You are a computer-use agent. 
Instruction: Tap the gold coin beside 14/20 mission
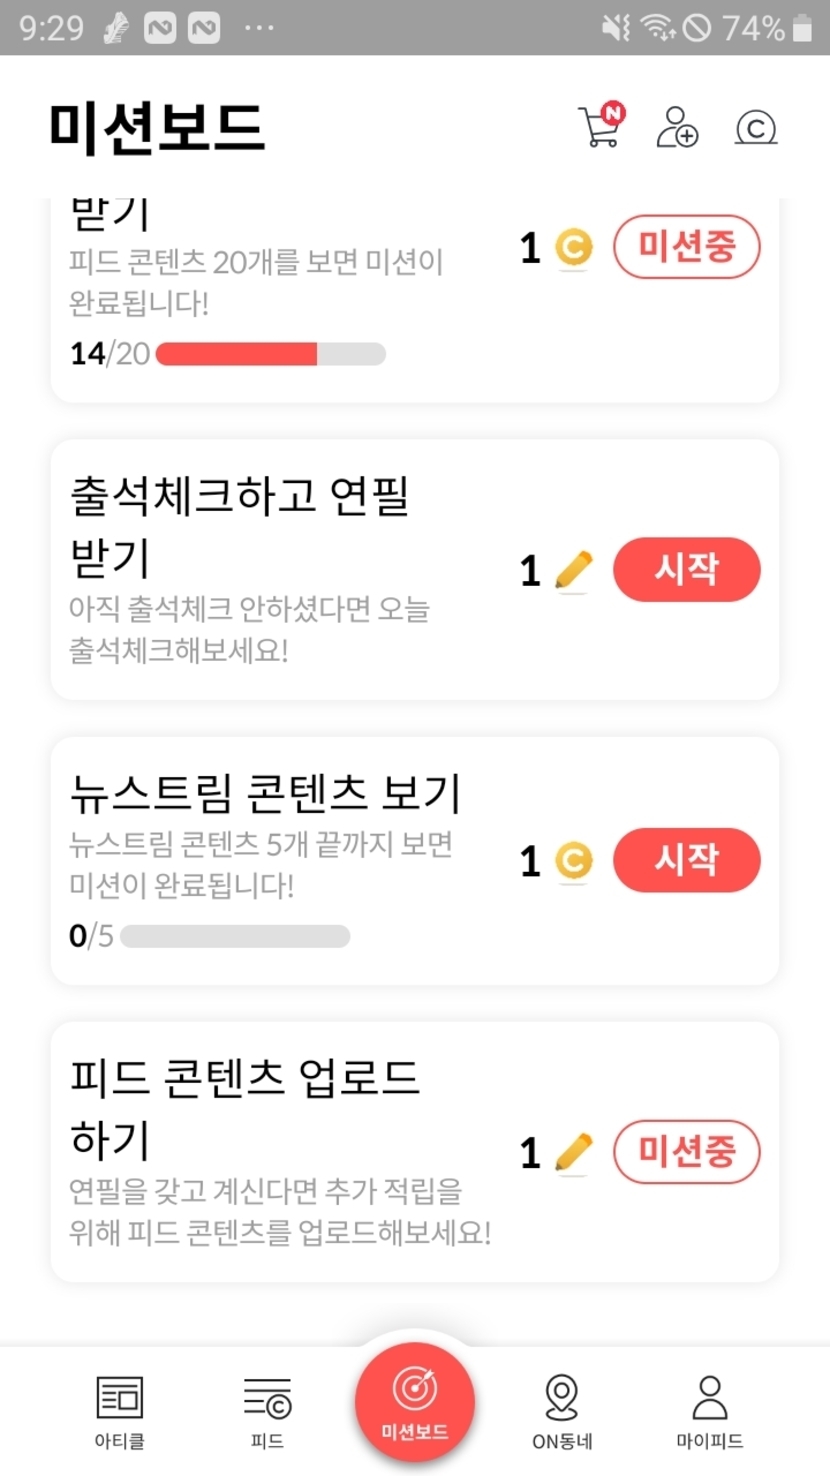(573, 247)
